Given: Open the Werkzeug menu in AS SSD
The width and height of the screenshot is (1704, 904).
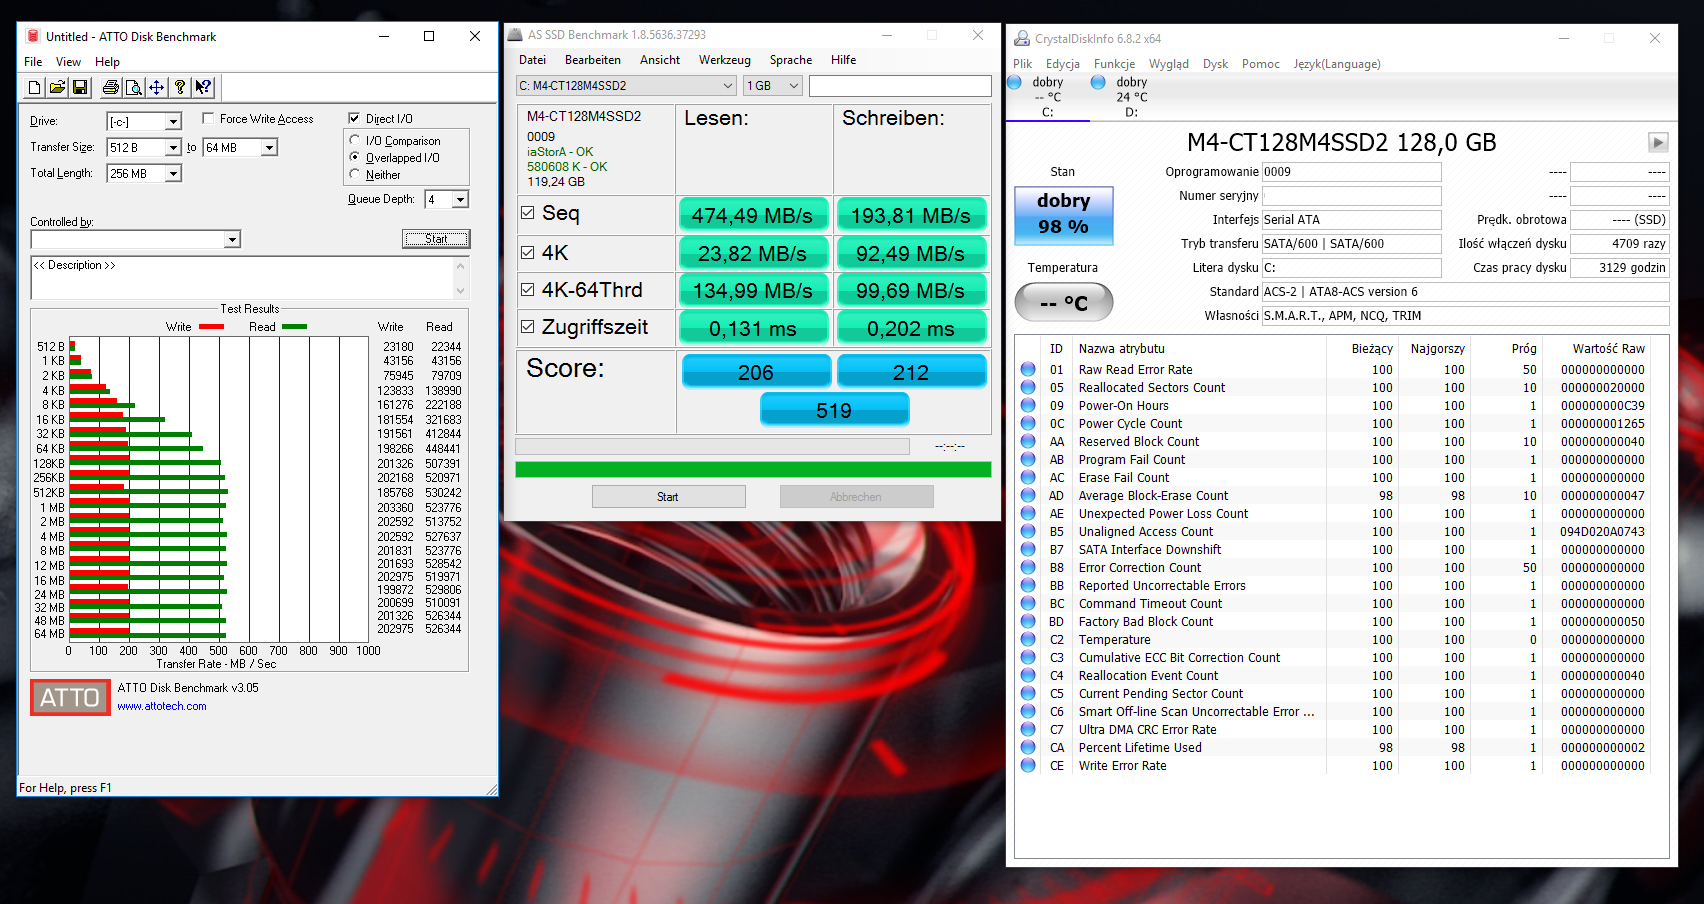Looking at the screenshot, I should (724, 60).
